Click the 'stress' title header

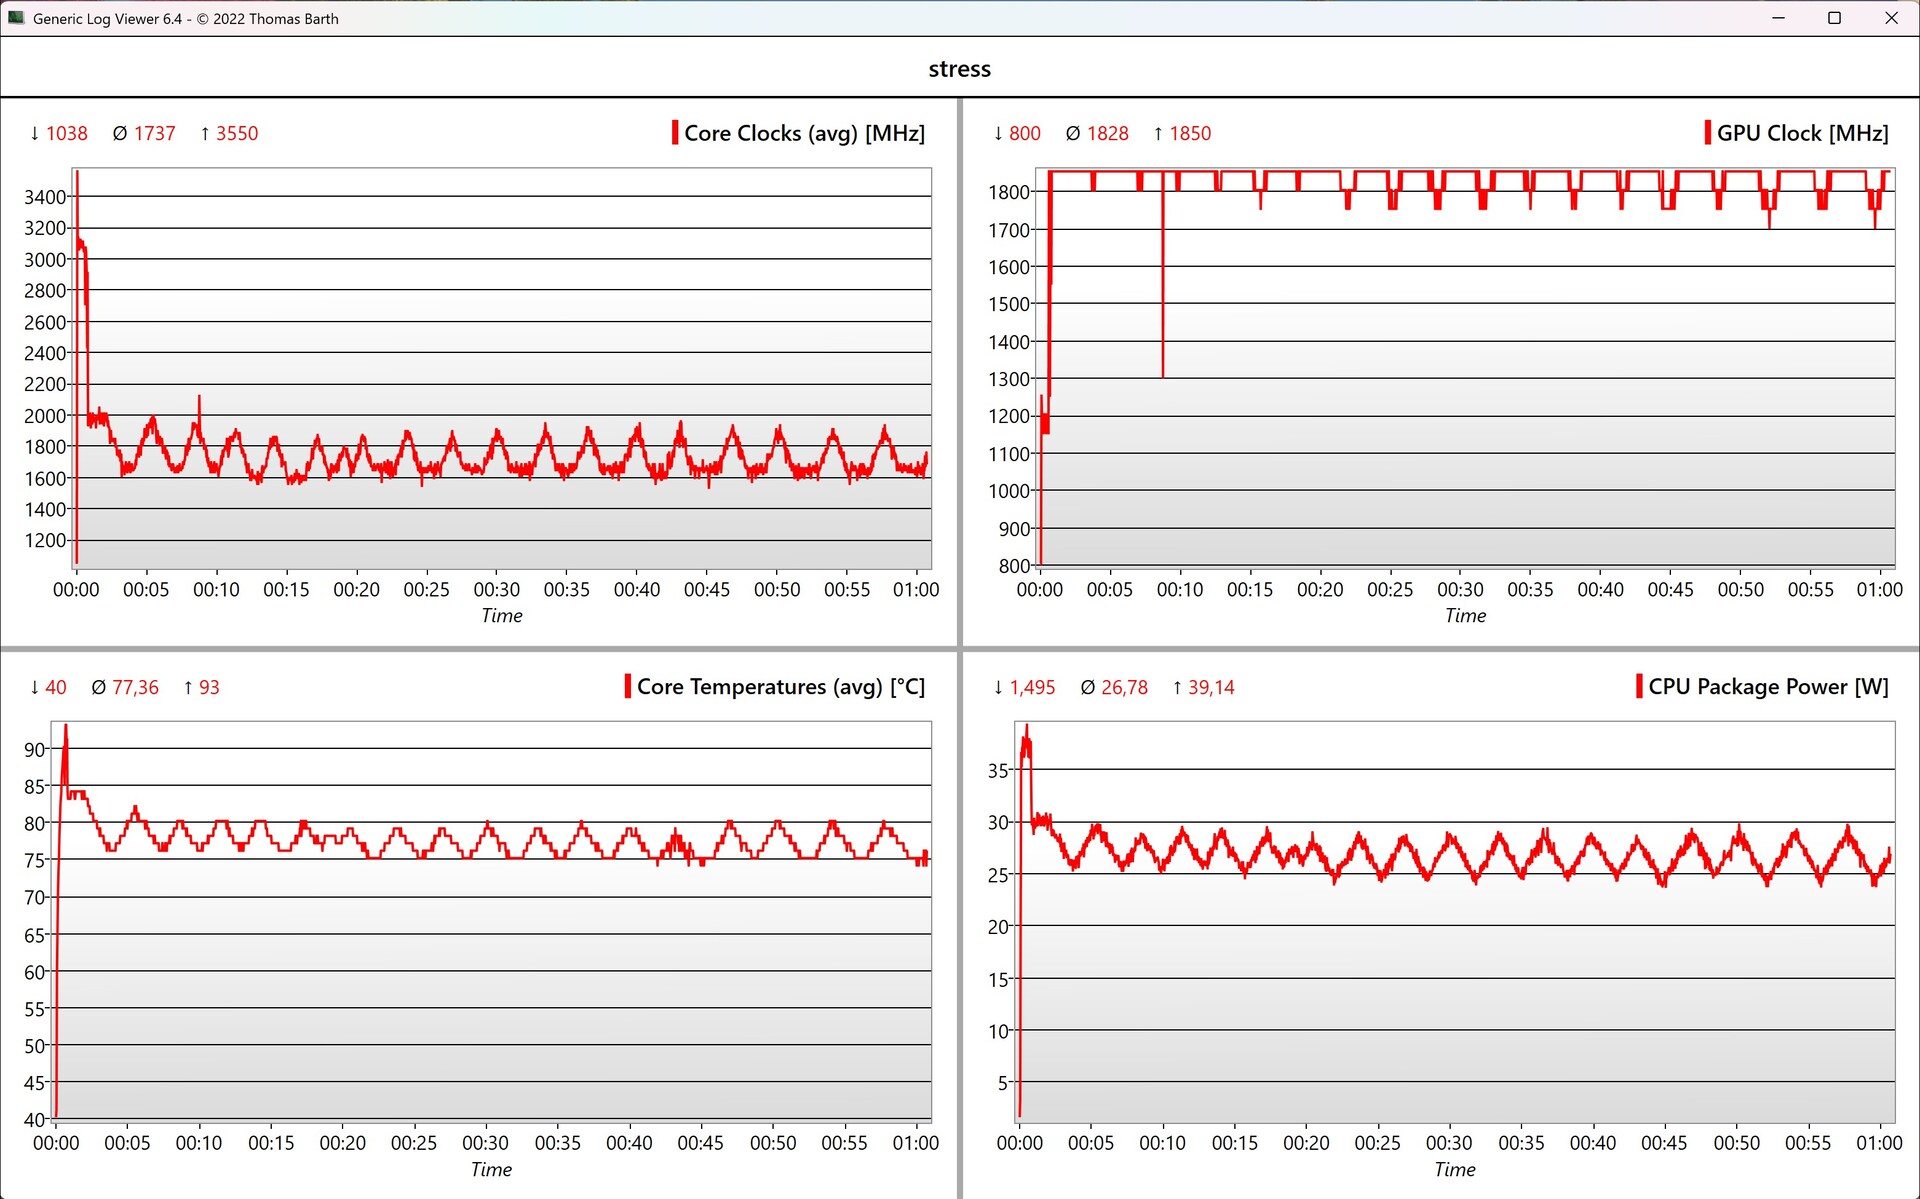point(959,69)
